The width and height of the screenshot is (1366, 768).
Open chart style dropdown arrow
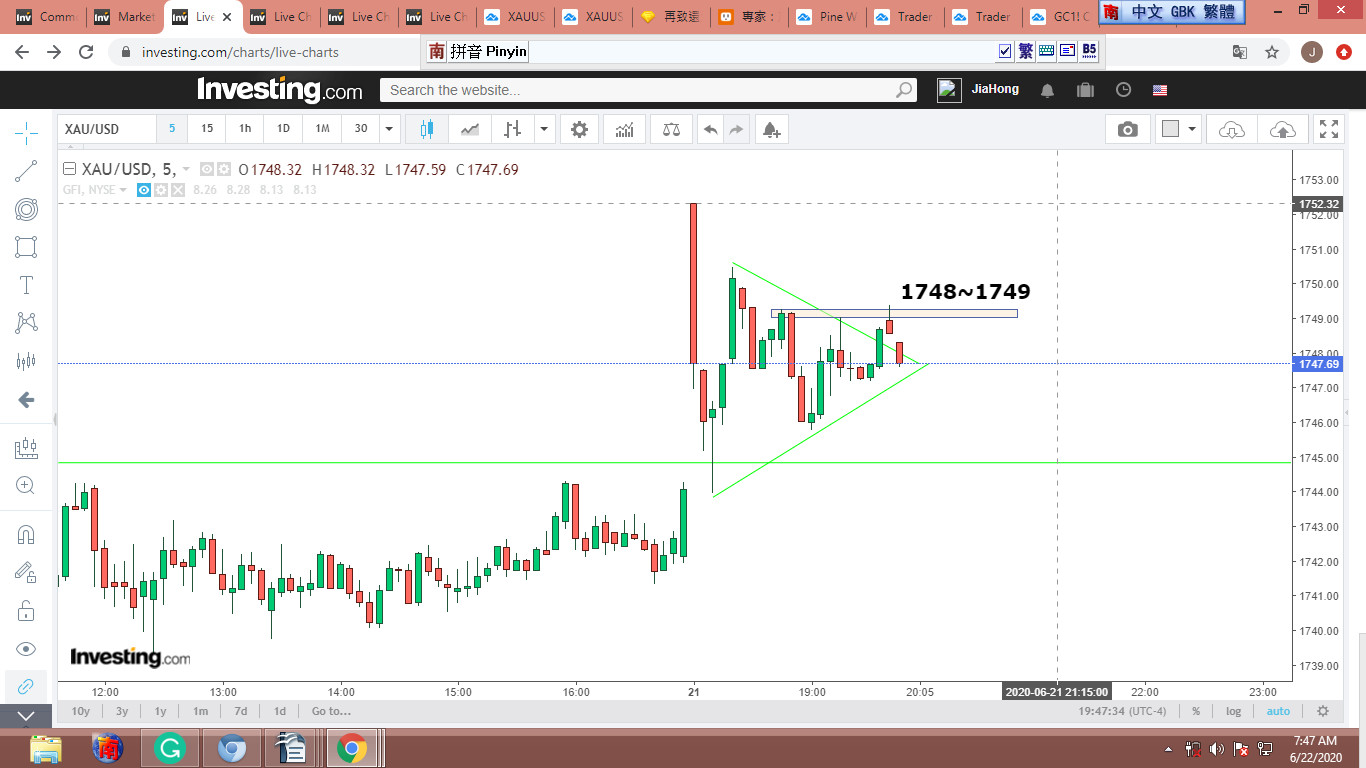[x=544, y=129]
